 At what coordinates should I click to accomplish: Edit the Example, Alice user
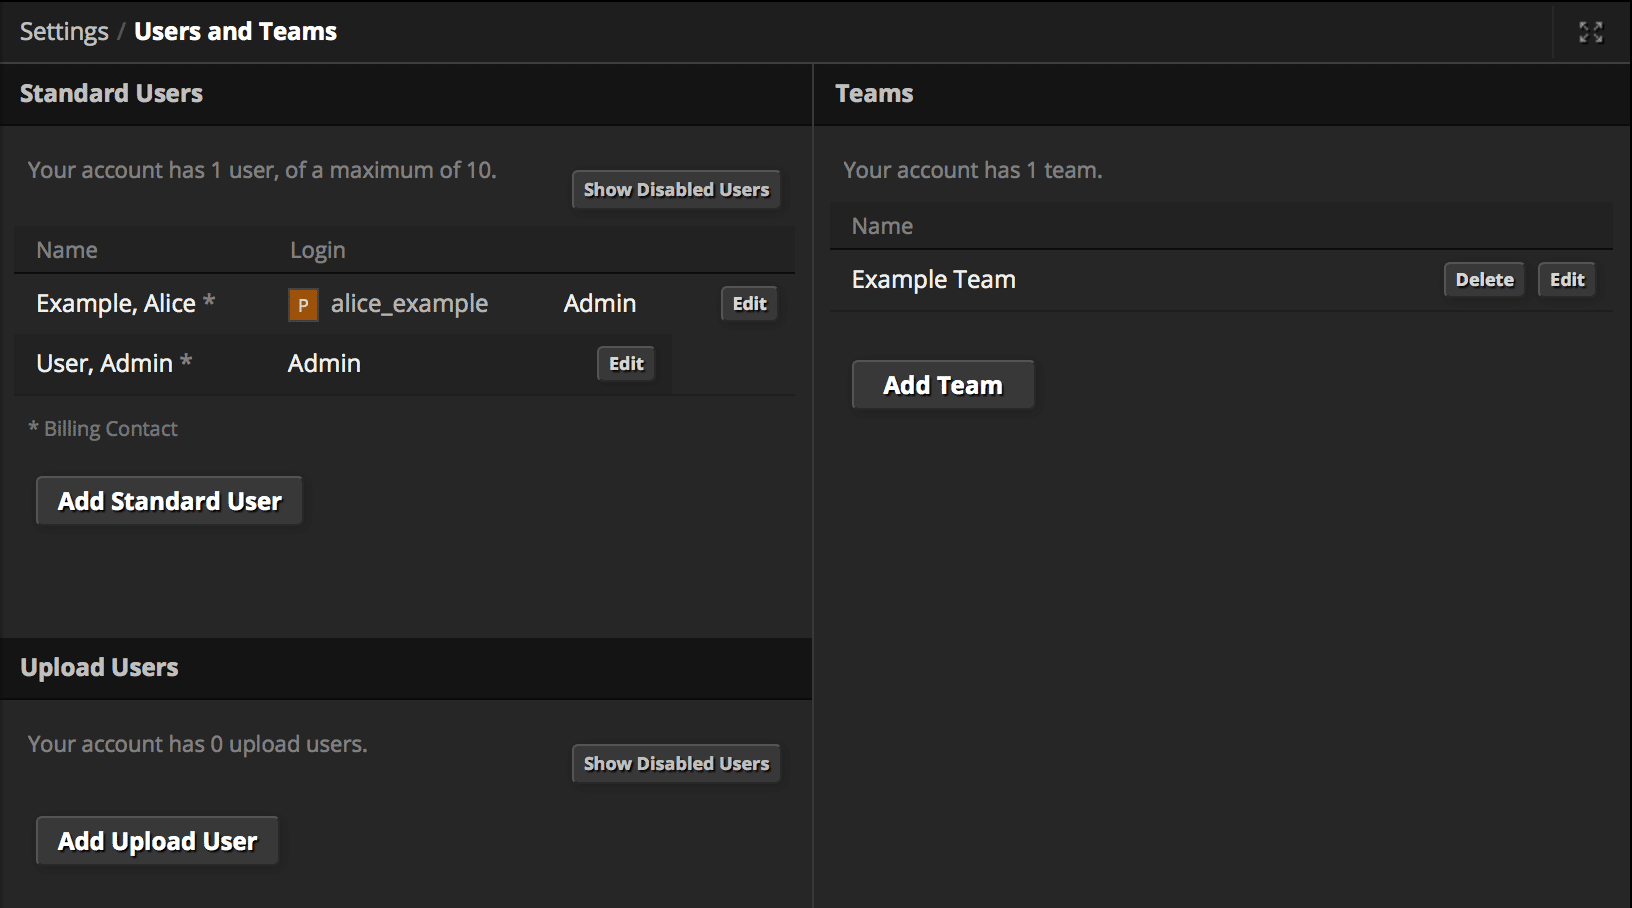click(749, 304)
